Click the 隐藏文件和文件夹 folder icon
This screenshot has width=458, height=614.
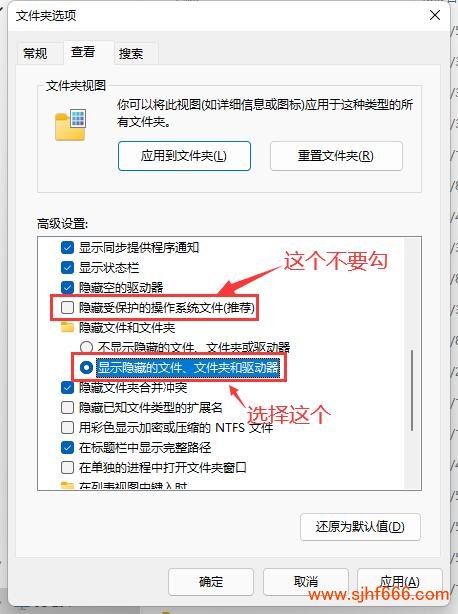[67, 327]
